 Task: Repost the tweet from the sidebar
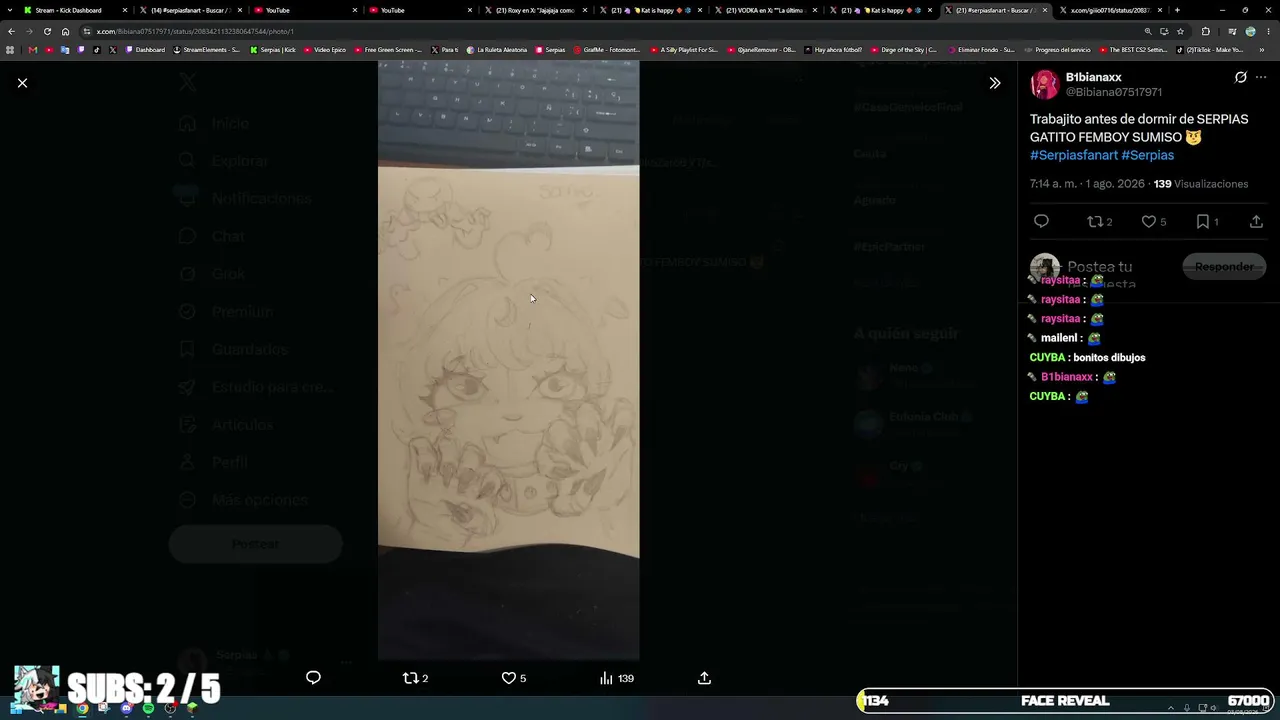click(1099, 222)
